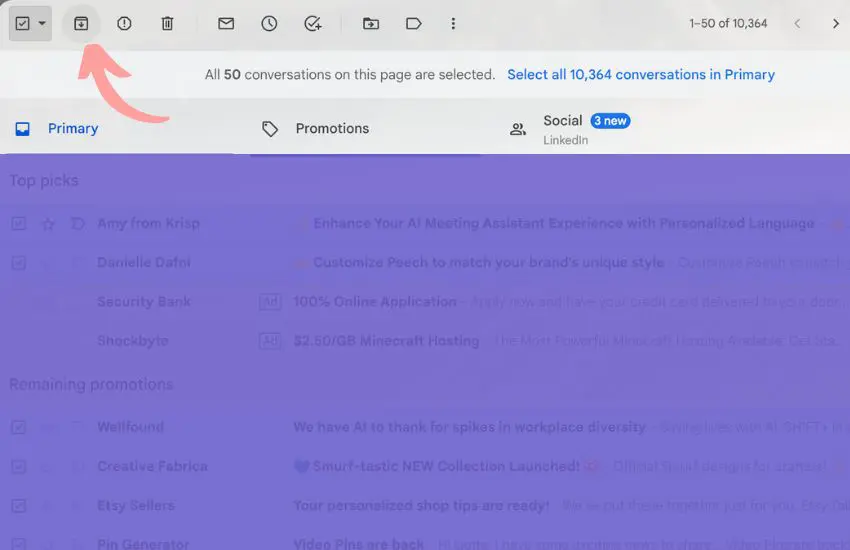The width and height of the screenshot is (850, 550).
Task: Open the Danielle Dafni email about customizing Peech
Action: [425, 263]
